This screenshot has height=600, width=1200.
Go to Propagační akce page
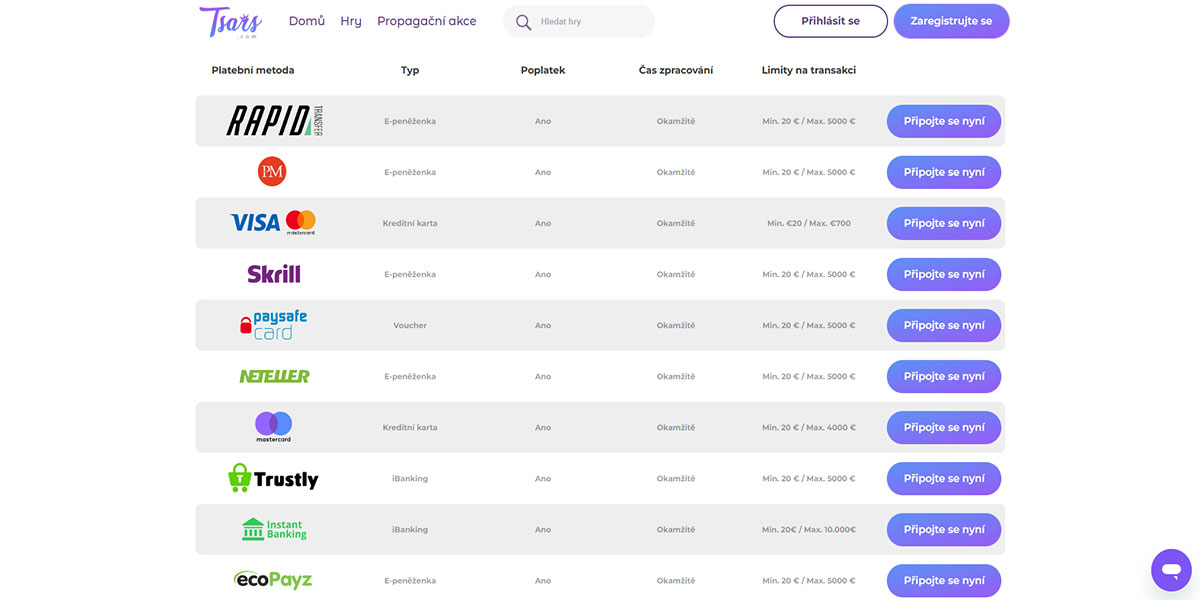(x=426, y=21)
